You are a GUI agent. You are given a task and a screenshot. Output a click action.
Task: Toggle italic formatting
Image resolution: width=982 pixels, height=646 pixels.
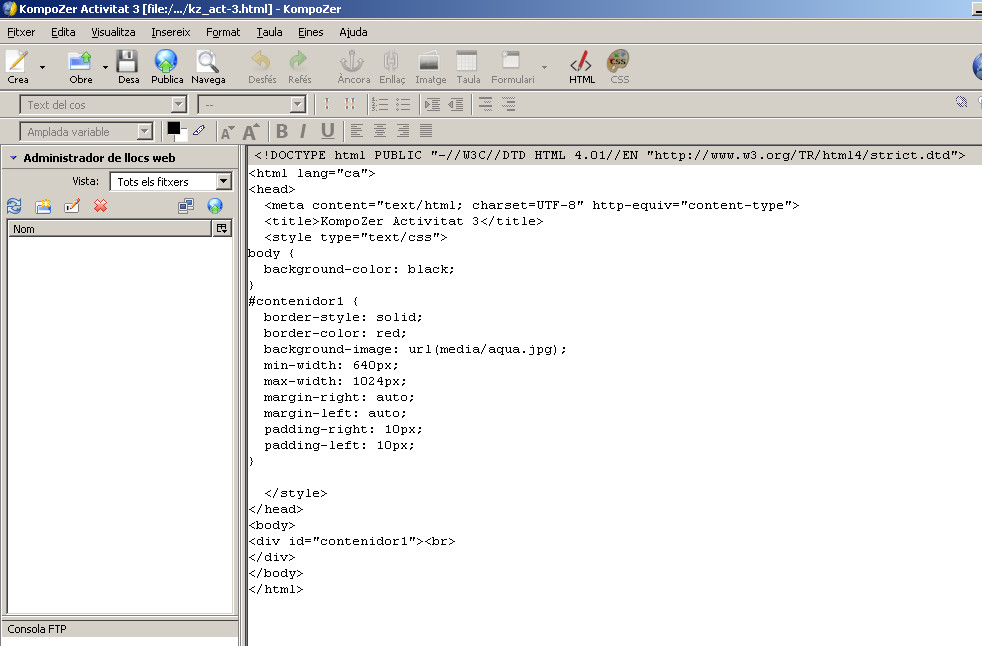pyautogui.click(x=303, y=131)
